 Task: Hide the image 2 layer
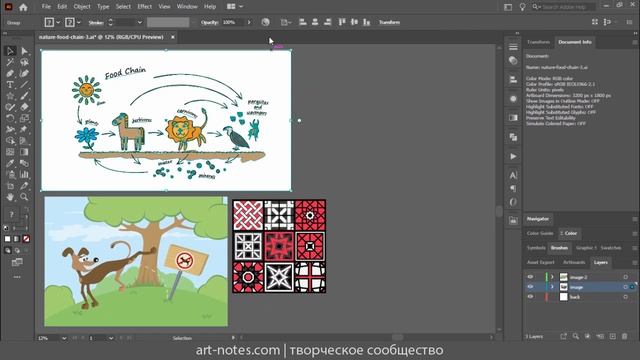pyautogui.click(x=530, y=277)
